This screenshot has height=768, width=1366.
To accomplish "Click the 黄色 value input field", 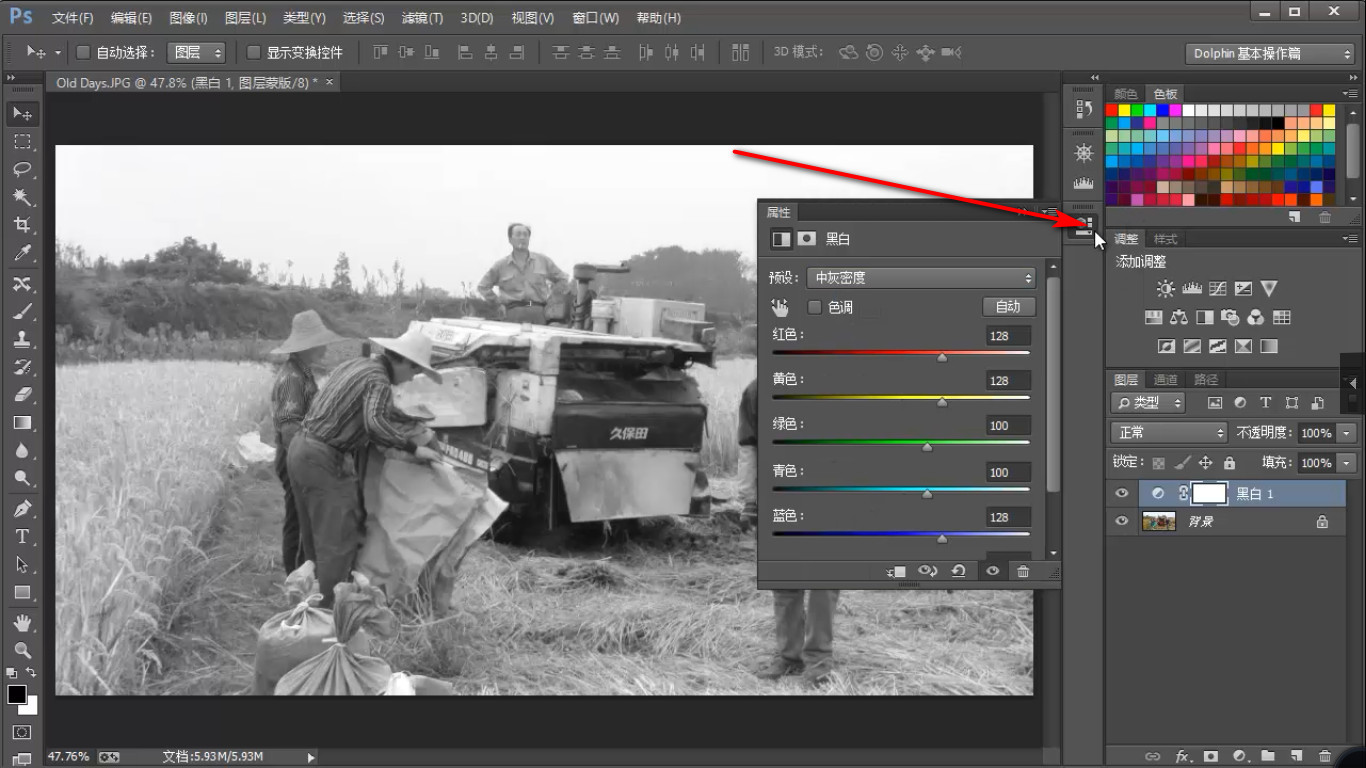I will pos(1008,381).
